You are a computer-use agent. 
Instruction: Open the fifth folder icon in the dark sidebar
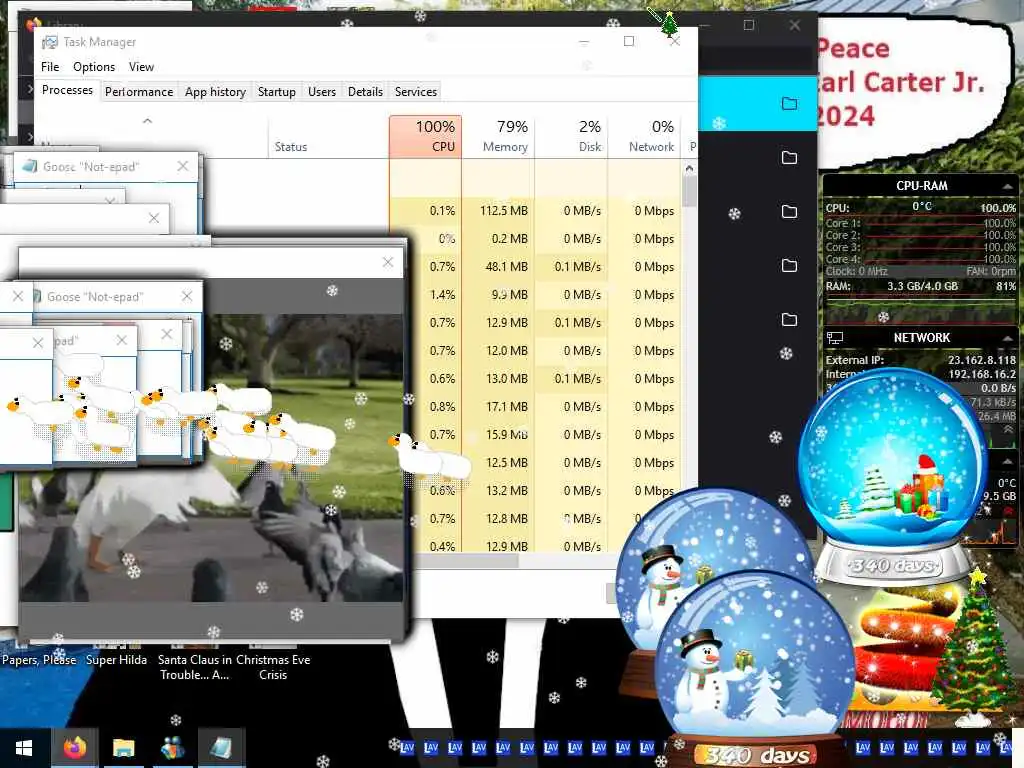pos(790,319)
